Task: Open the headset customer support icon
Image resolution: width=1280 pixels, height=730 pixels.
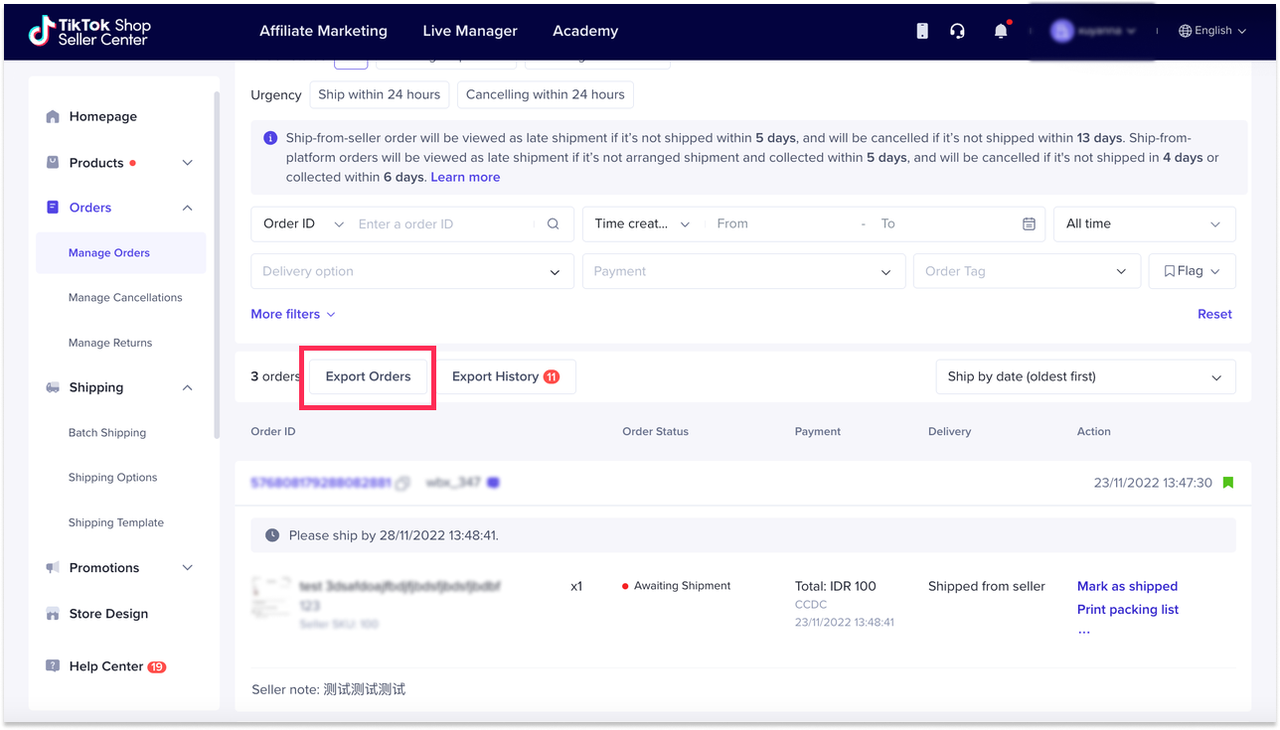Action: click(x=957, y=31)
